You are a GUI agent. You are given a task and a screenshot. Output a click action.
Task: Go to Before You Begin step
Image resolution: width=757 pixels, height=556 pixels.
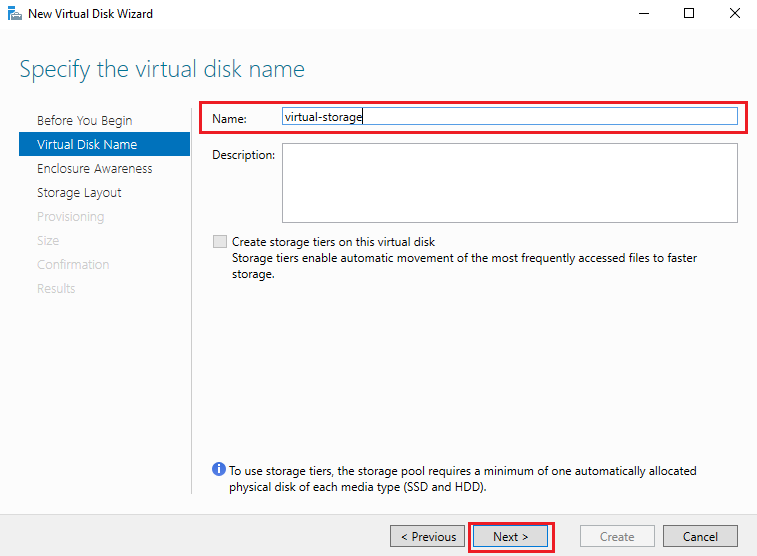[x=84, y=120]
